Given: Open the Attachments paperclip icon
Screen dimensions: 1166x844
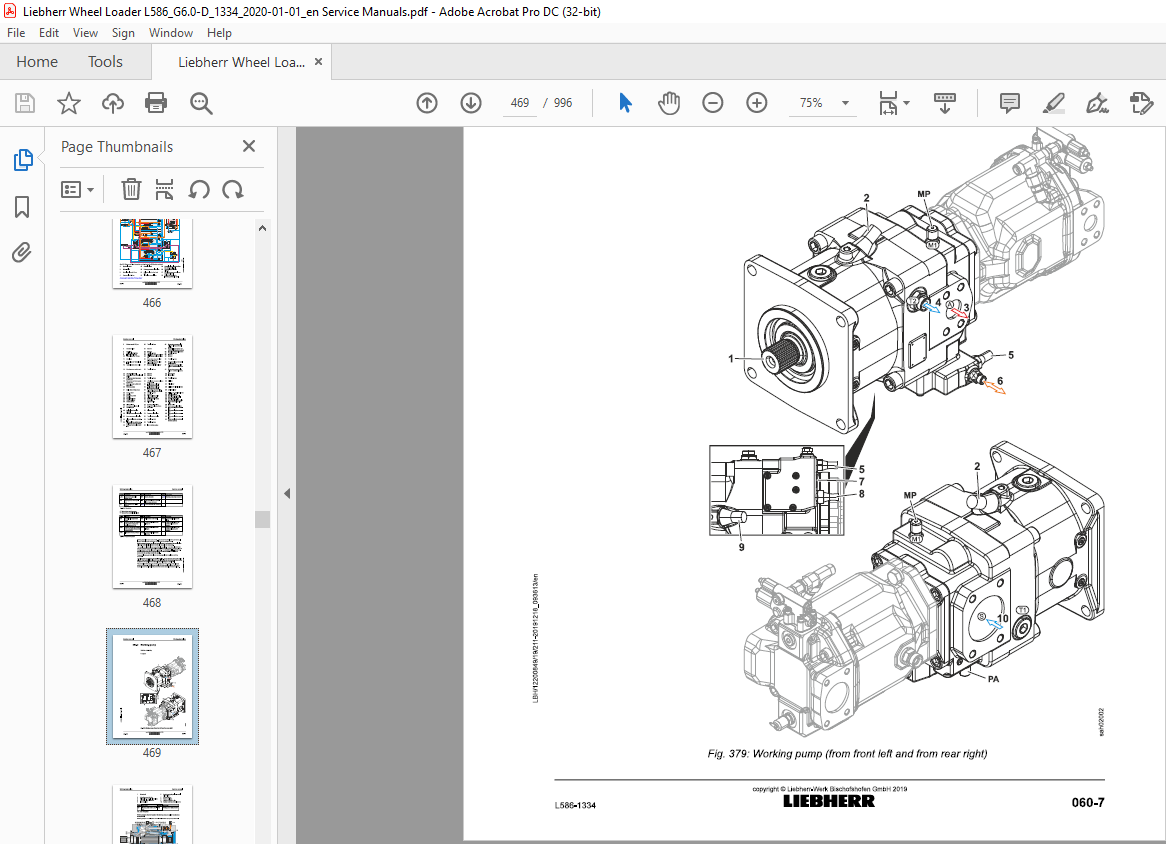Looking at the screenshot, I should [x=22, y=253].
